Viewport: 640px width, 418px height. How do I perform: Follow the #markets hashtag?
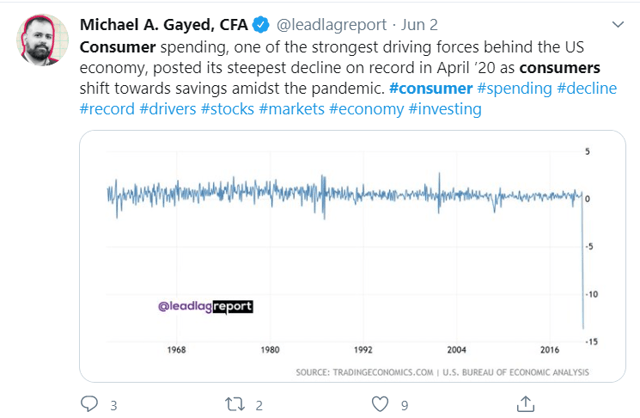click(291, 109)
